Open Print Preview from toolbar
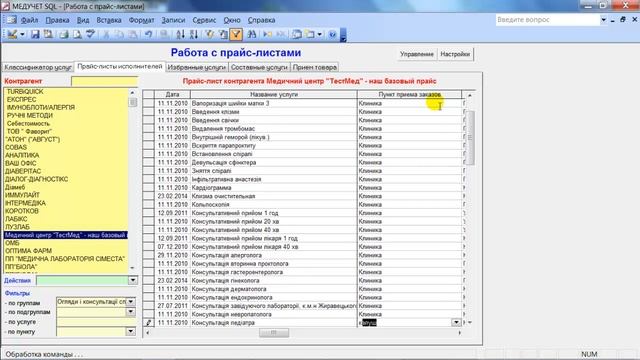Image resolution: width=640 pixels, height=360 pixels. coord(77,35)
